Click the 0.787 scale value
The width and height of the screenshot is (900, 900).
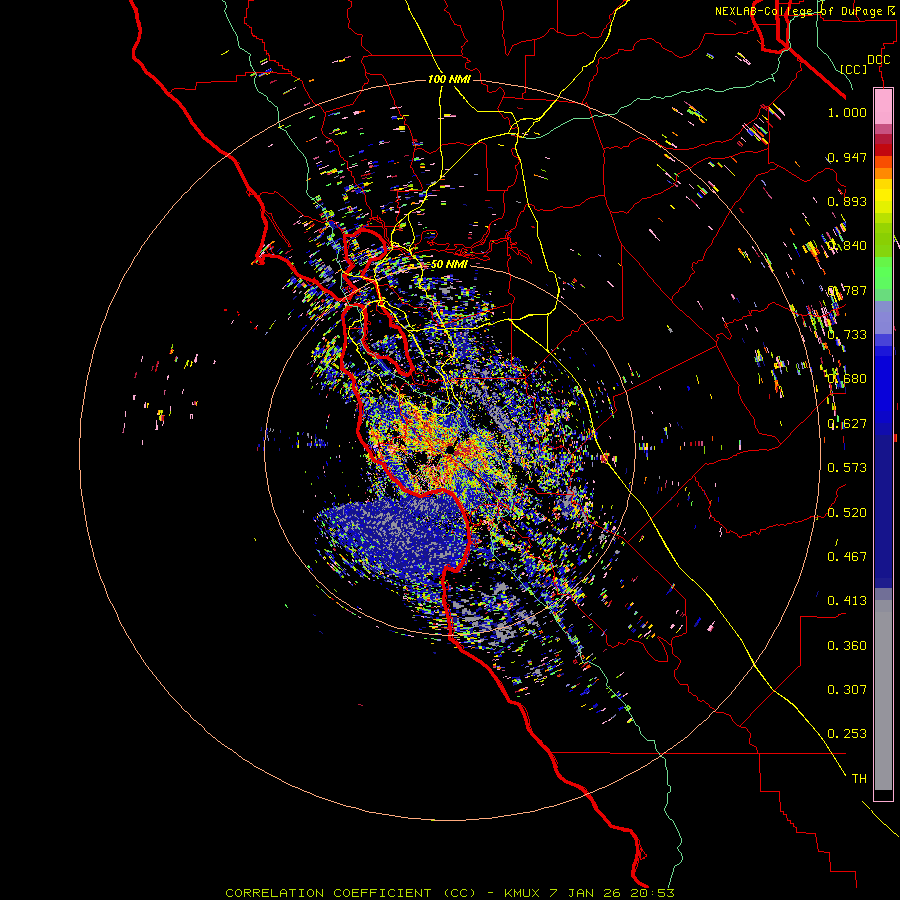[x=847, y=290]
